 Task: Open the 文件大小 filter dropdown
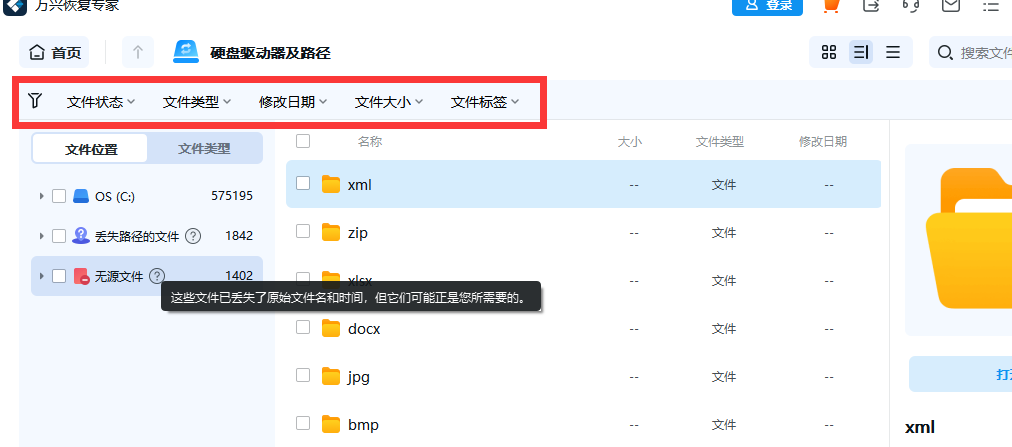[x=389, y=102]
